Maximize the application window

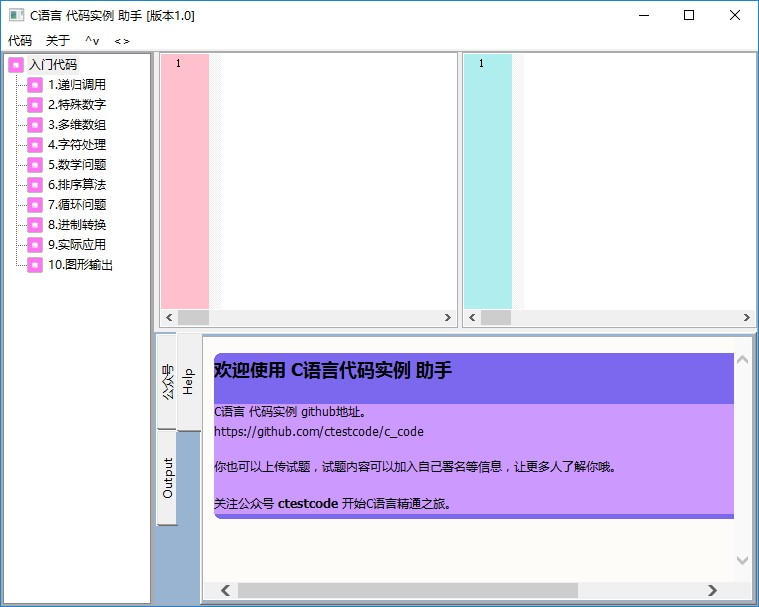pos(689,15)
